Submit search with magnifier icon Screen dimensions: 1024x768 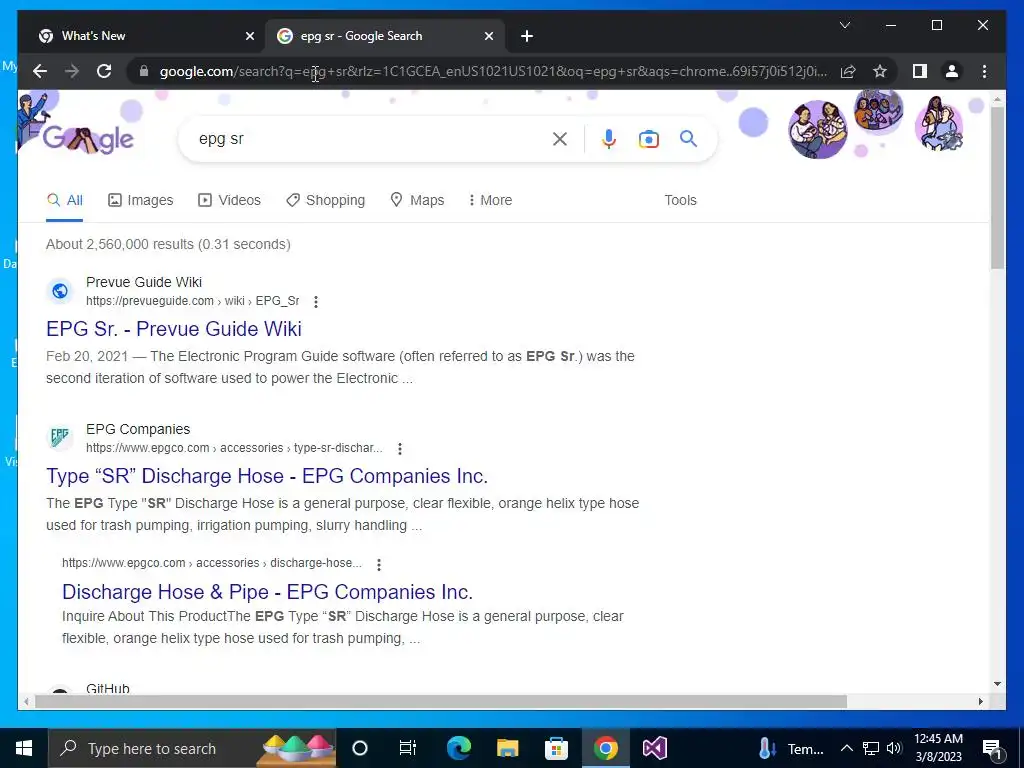(x=688, y=138)
